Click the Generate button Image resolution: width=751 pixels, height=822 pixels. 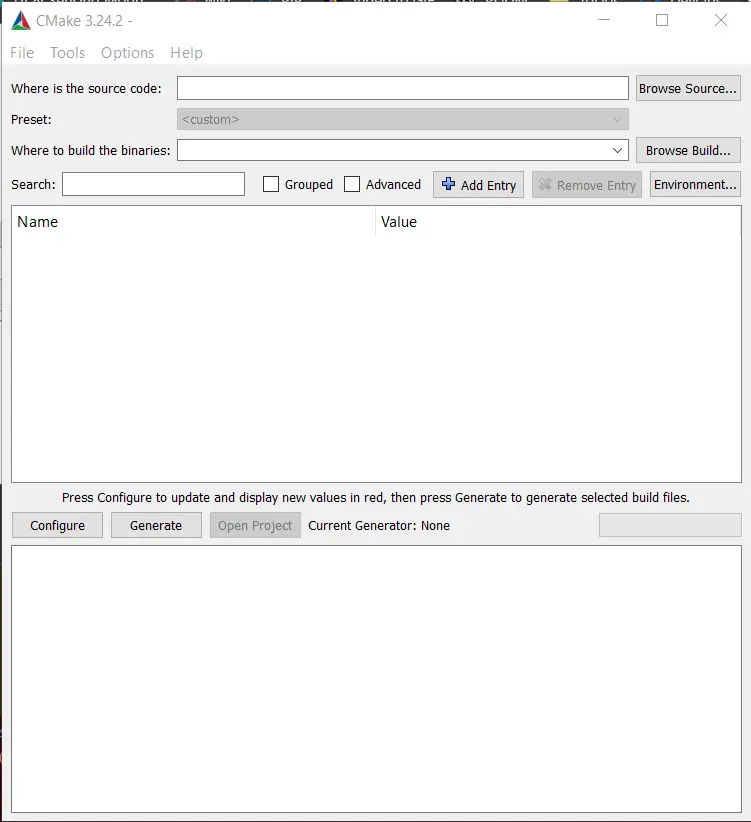pyautogui.click(x=156, y=525)
